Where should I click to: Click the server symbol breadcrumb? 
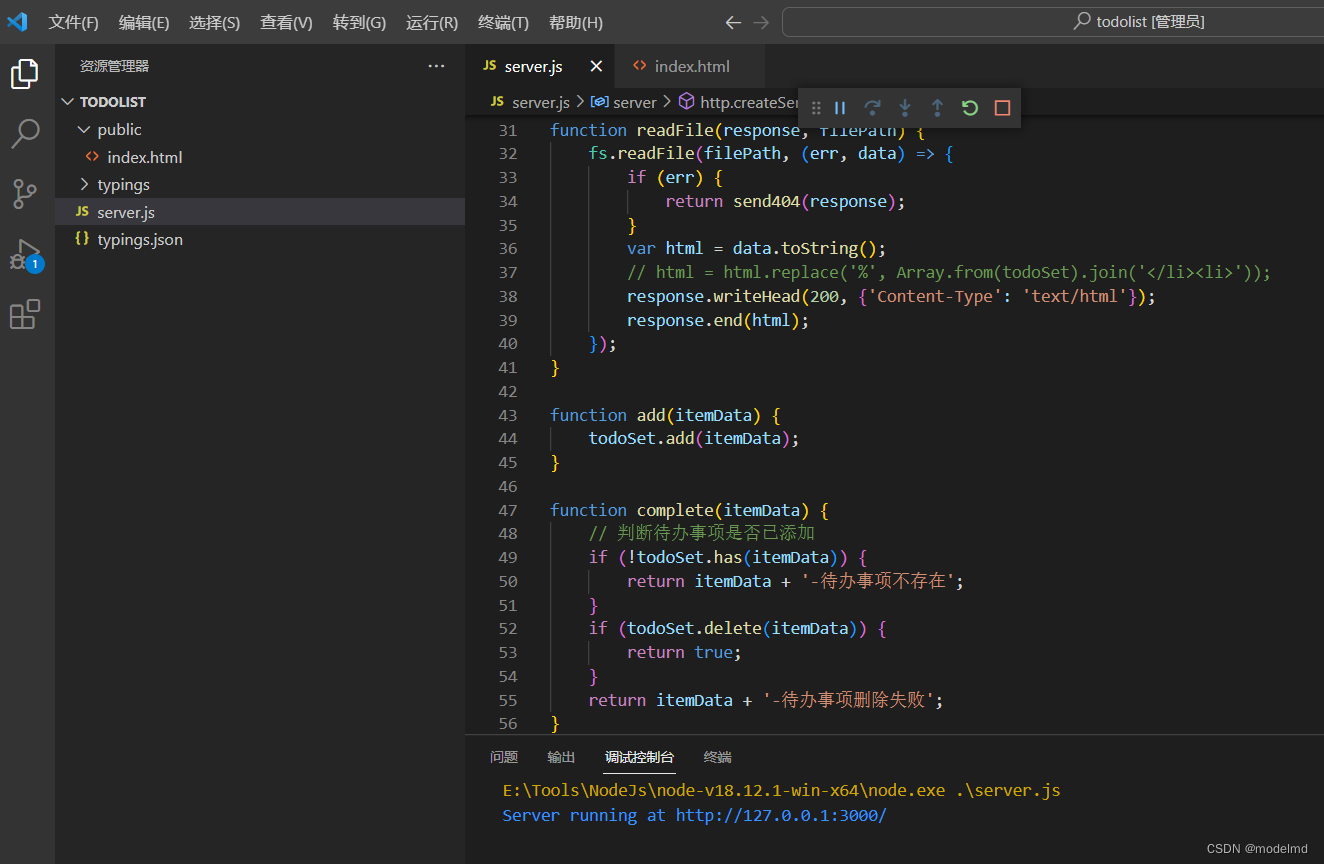pyautogui.click(x=624, y=102)
